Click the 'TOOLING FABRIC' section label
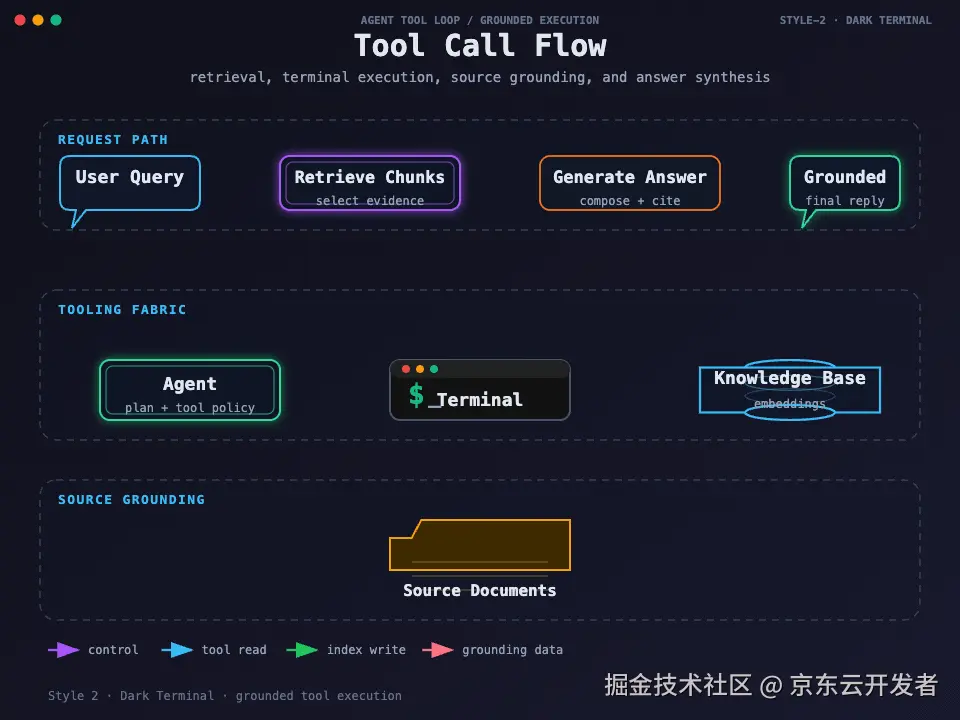The width and height of the screenshot is (960, 720). click(x=122, y=310)
